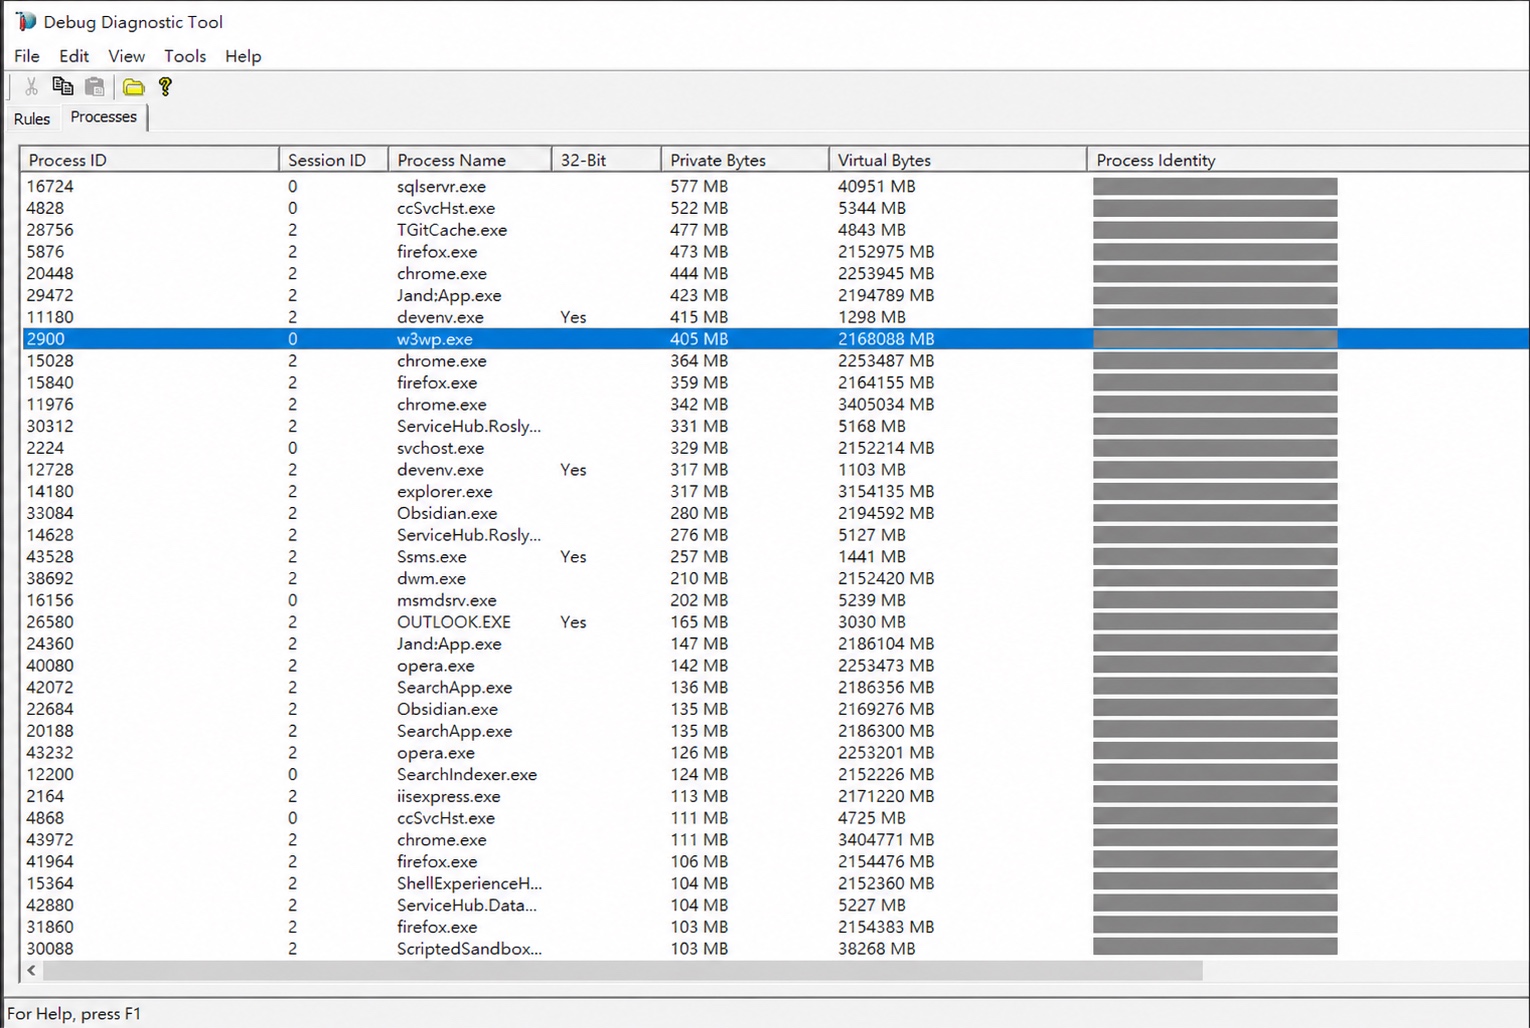Select SearchApp.exe with process ID 42072

click(x=775, y=688)
